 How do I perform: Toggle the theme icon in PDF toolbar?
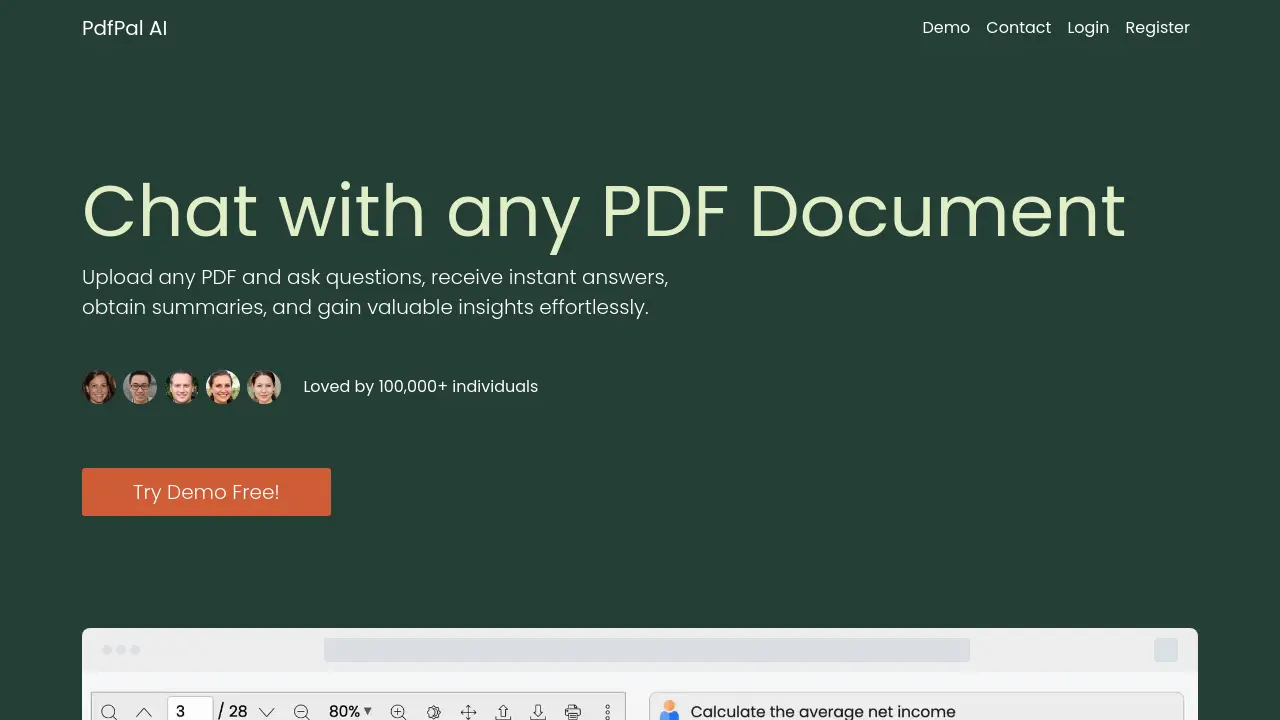click(x=433, y=711)
